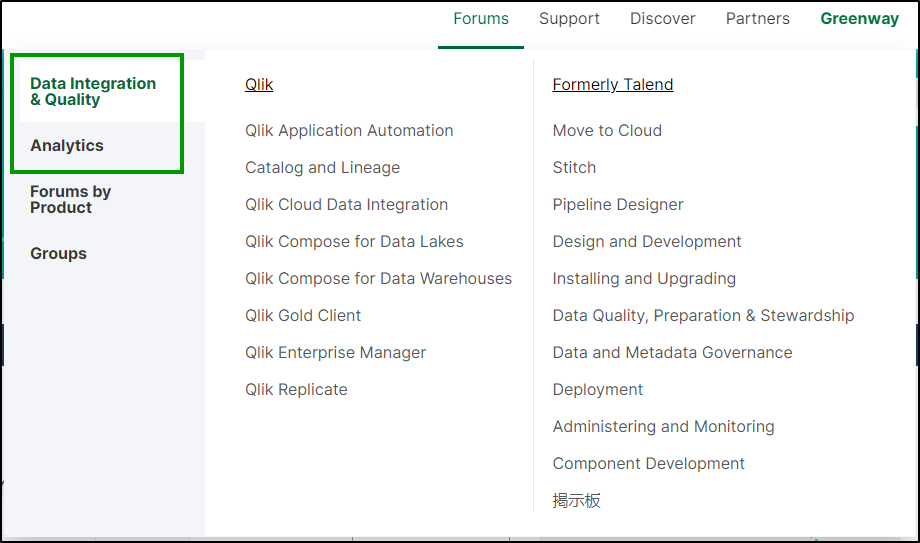The image size is (920, 543).
Task: Select the Analytics category
Action: [x=67, y=146]
